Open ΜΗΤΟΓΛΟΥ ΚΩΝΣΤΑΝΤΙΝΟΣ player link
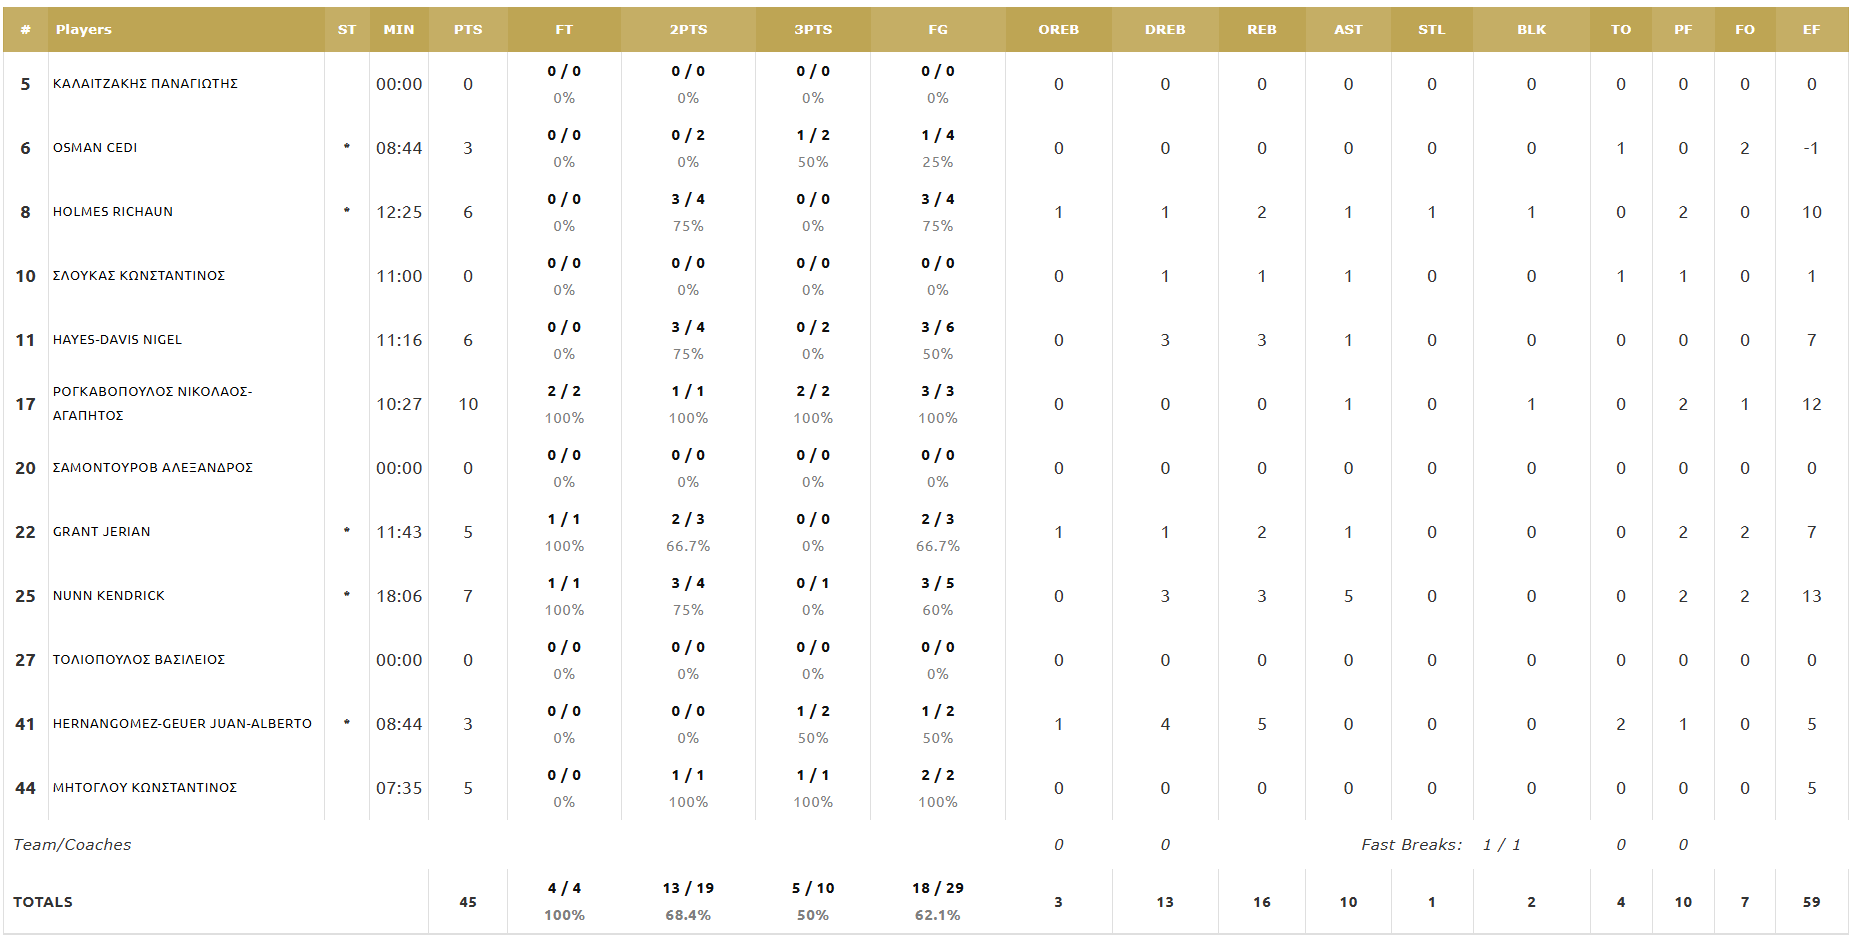1864x948 pixels. pos(145,788)
